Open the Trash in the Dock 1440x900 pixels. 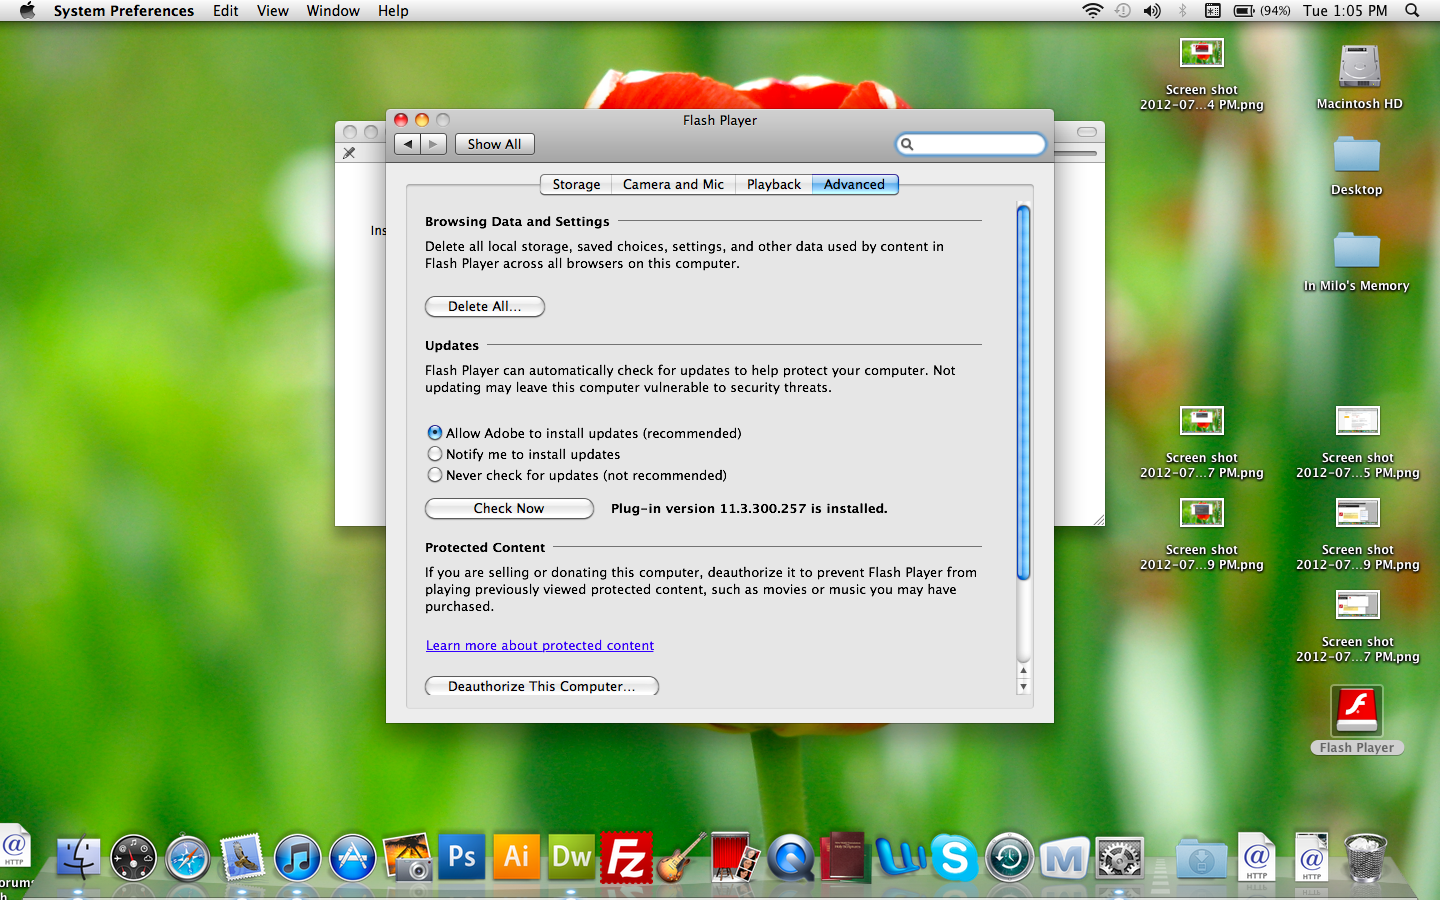[x=1365, y=858]
